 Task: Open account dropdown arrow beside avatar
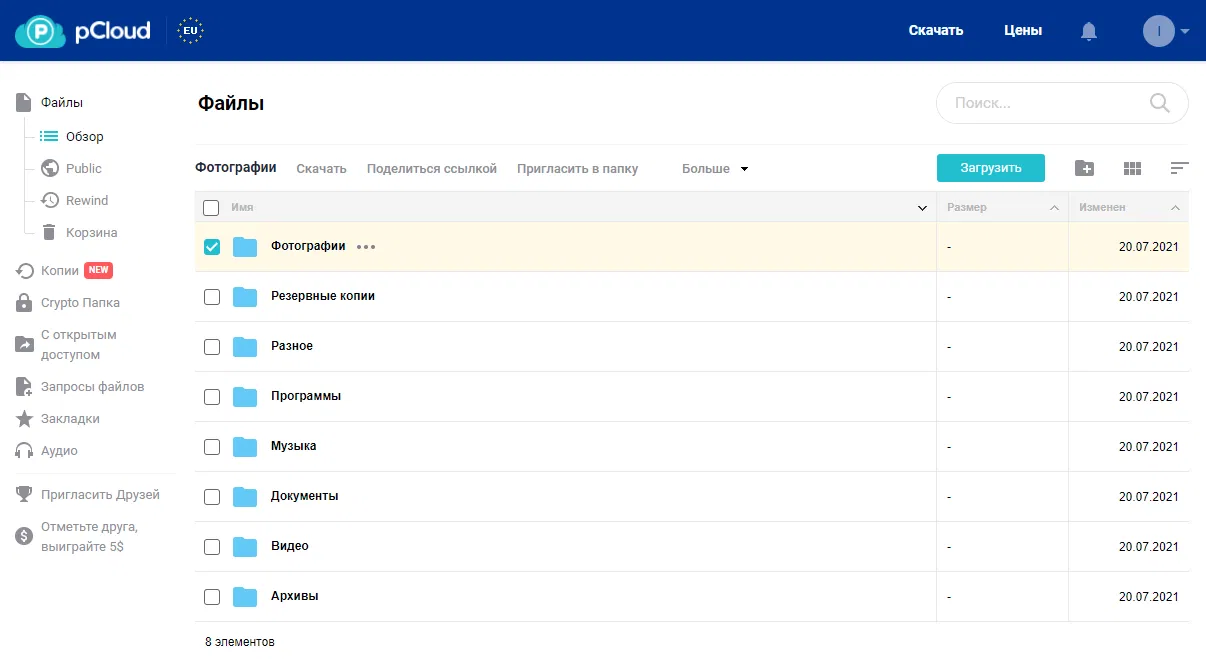(1185, 31)
